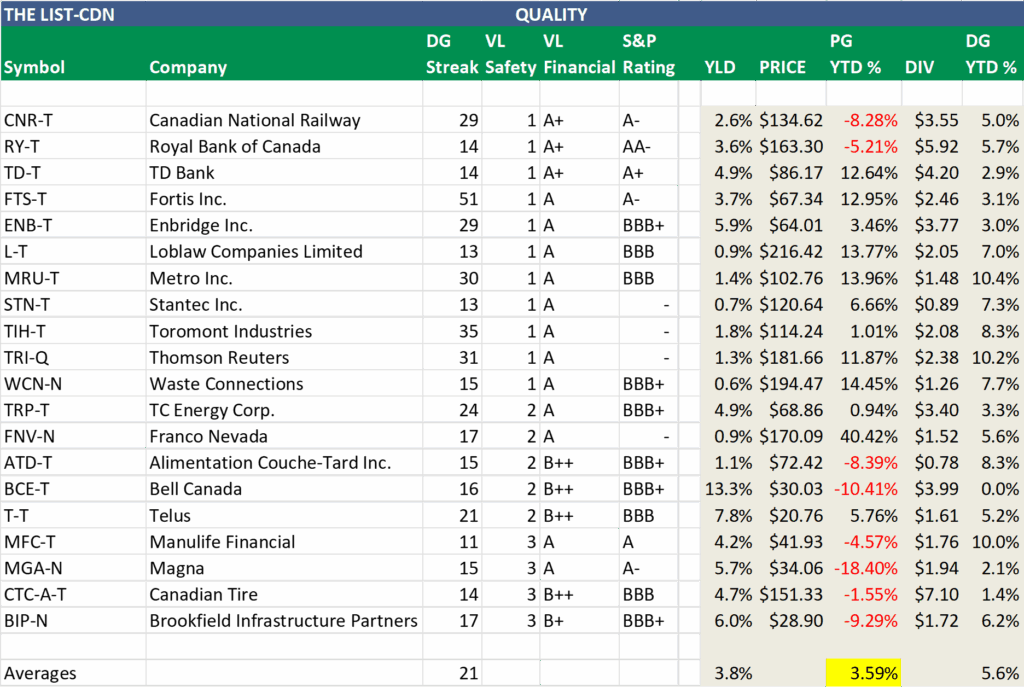
Task: Click Stantec price $120.64
Action: pos(791,304)
